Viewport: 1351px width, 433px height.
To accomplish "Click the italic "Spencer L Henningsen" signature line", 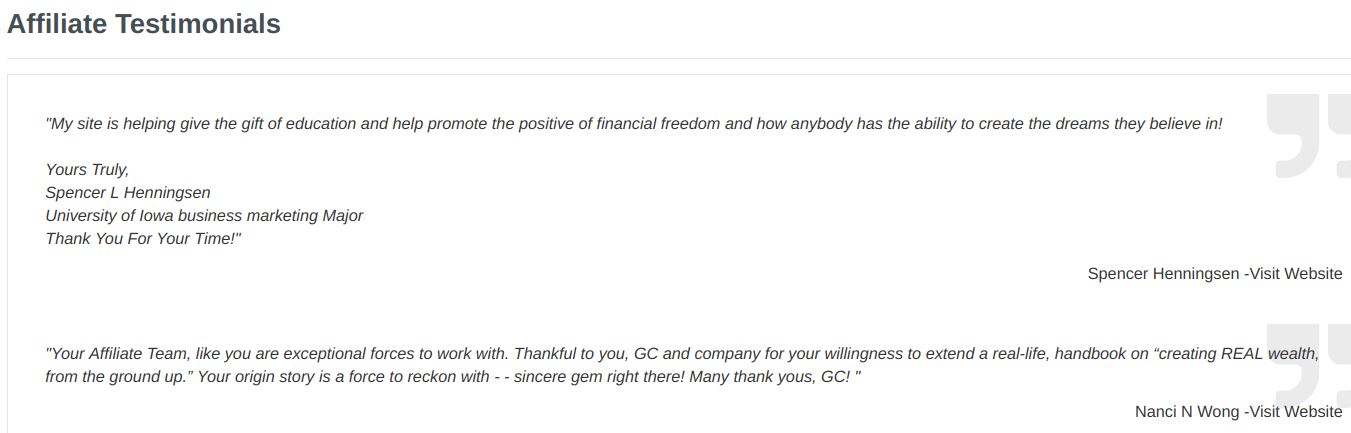I will [128, 193].
